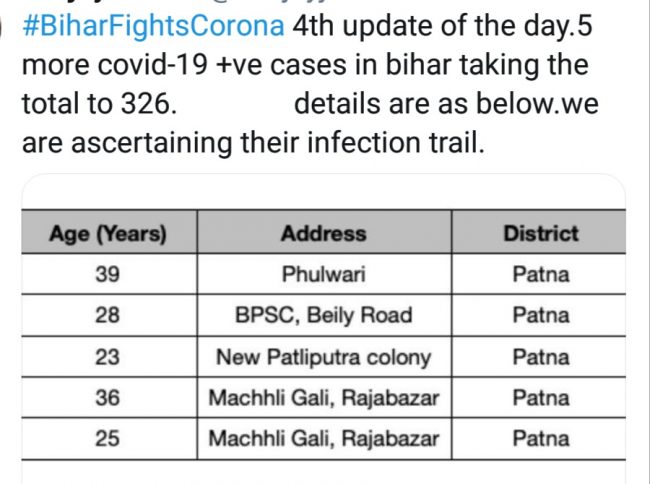Select the age 23 cell

tap(108, 357)
